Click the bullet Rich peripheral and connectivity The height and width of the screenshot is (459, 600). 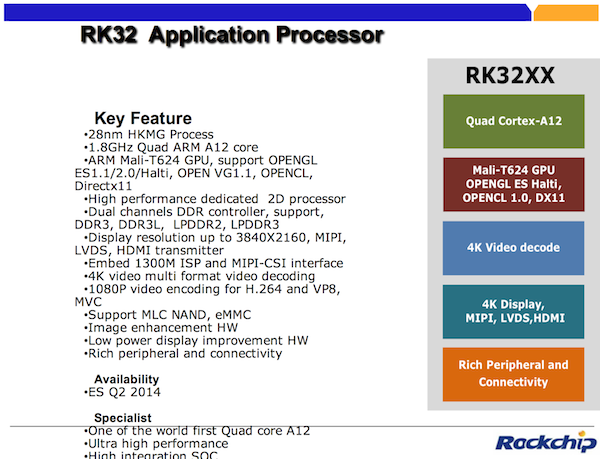[183, 353]
